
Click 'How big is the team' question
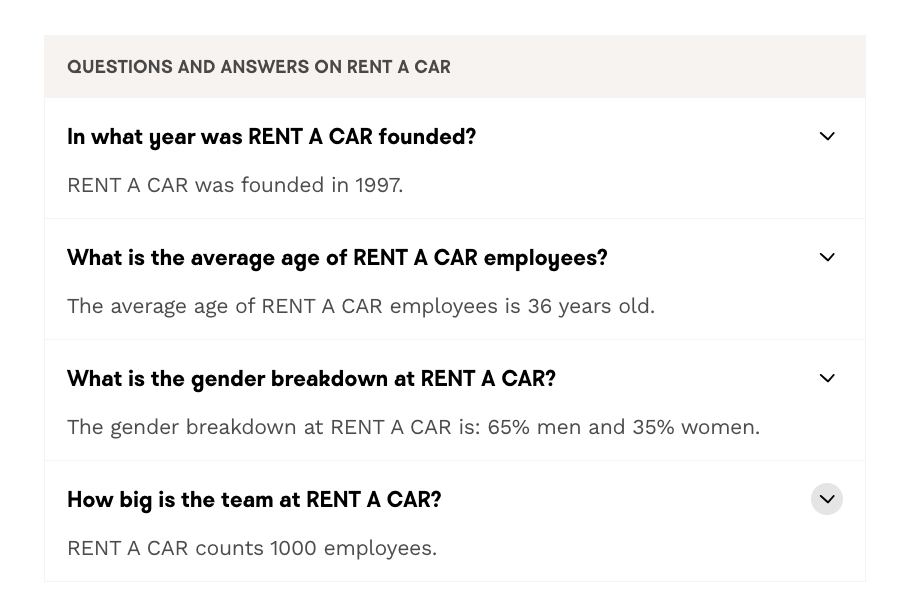coord(254,500)
